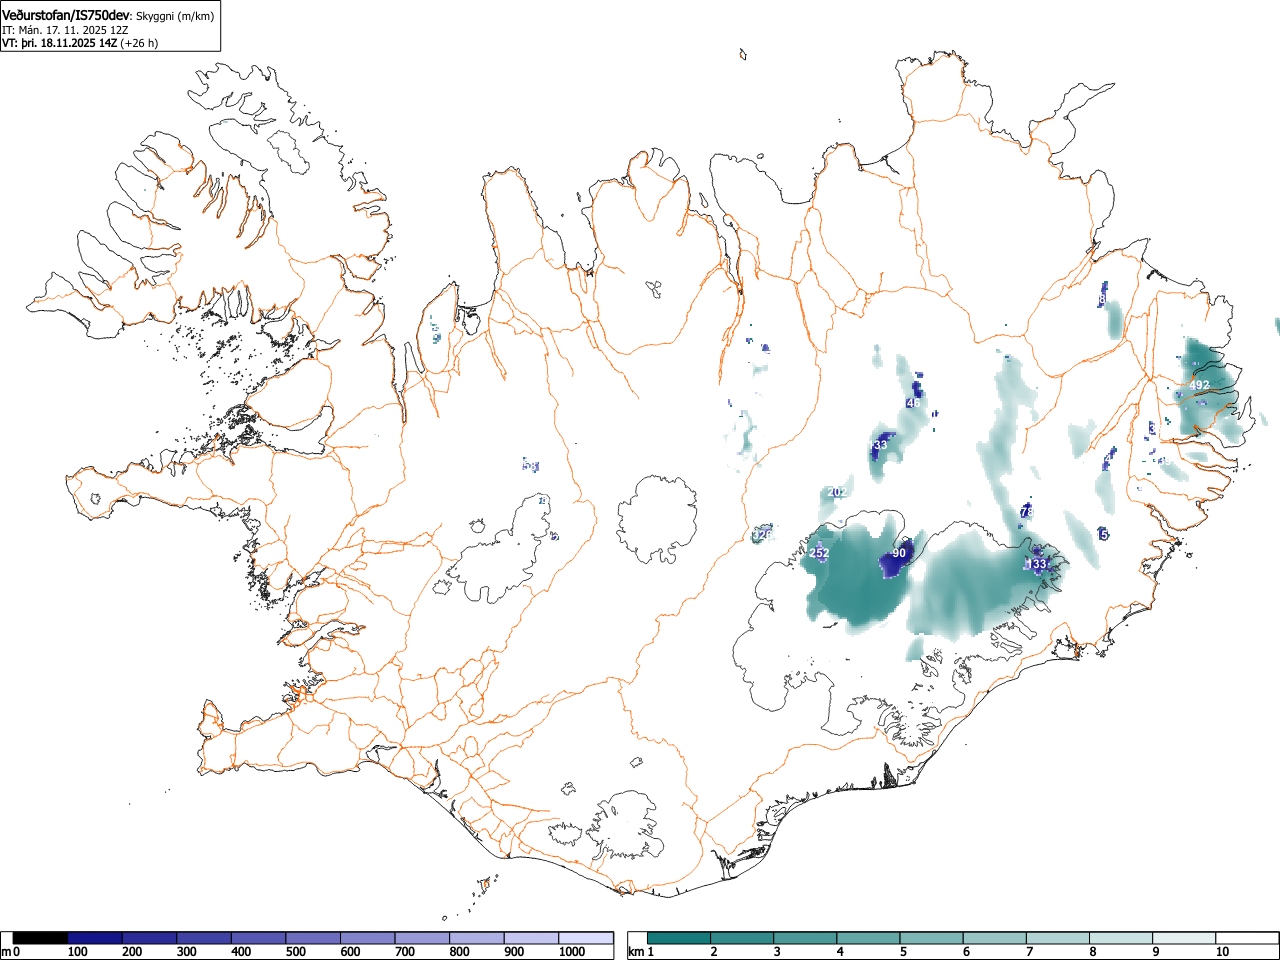Click the 78 visibility value label
This screenshot has width=1280, height=960.
click(1027, 512)
